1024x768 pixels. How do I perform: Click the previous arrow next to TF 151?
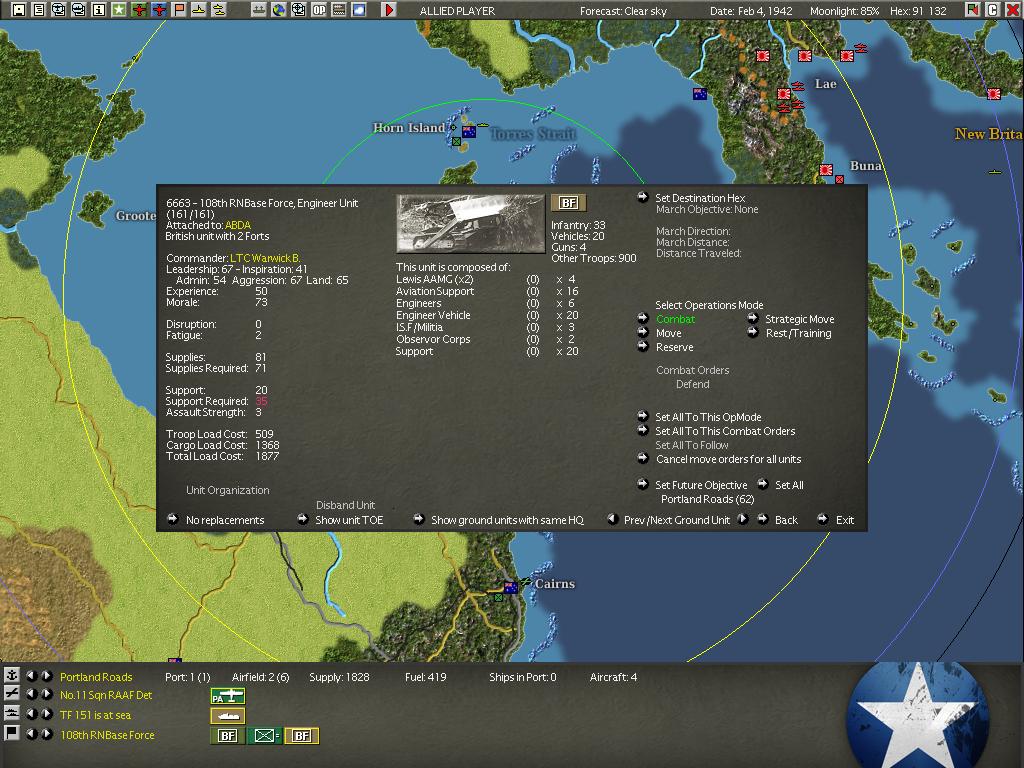pos(31,714)
